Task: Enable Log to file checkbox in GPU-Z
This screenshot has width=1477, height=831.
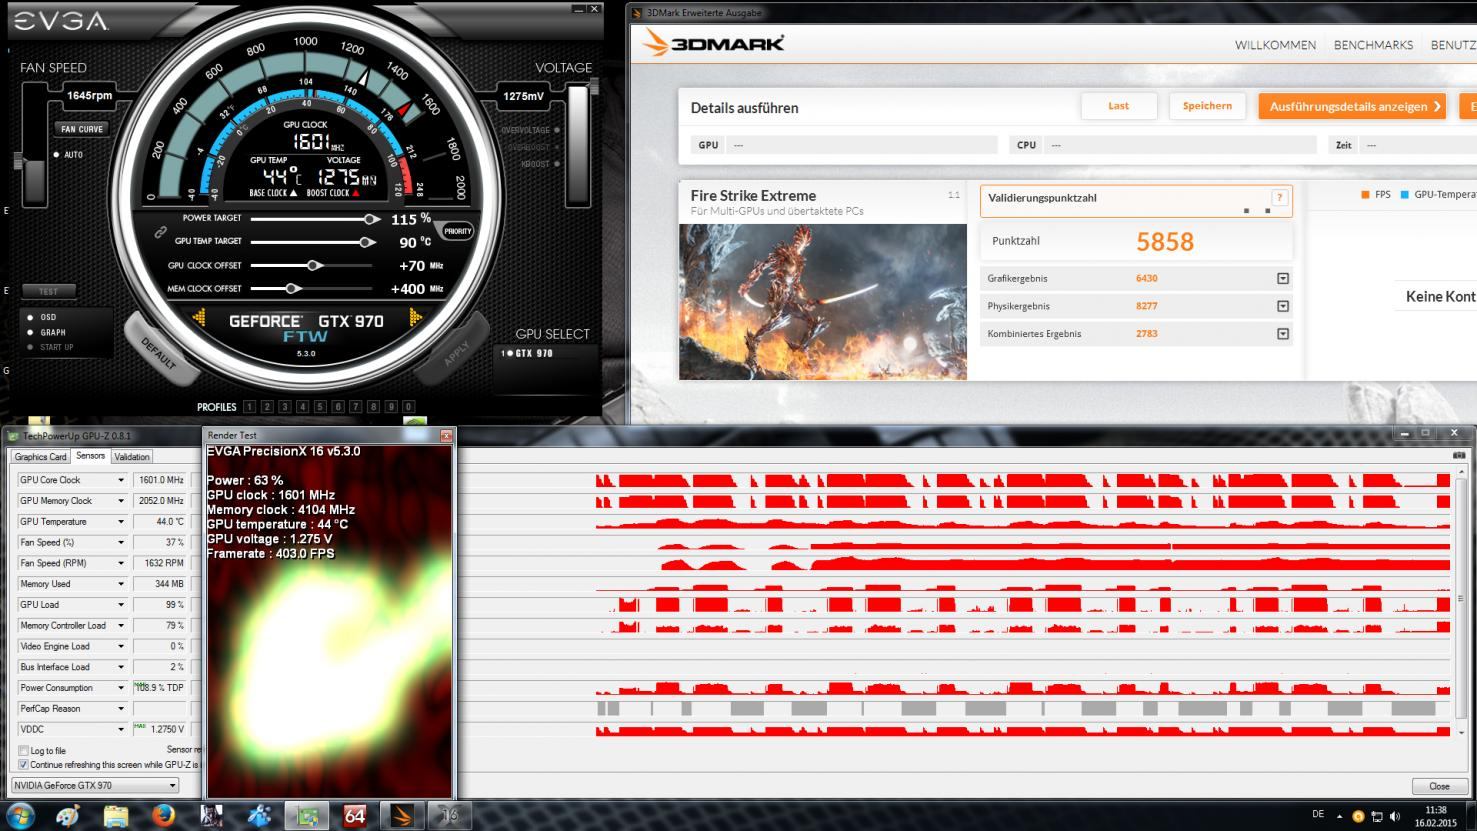Action: pyautogui.click(x=24, y=751)
